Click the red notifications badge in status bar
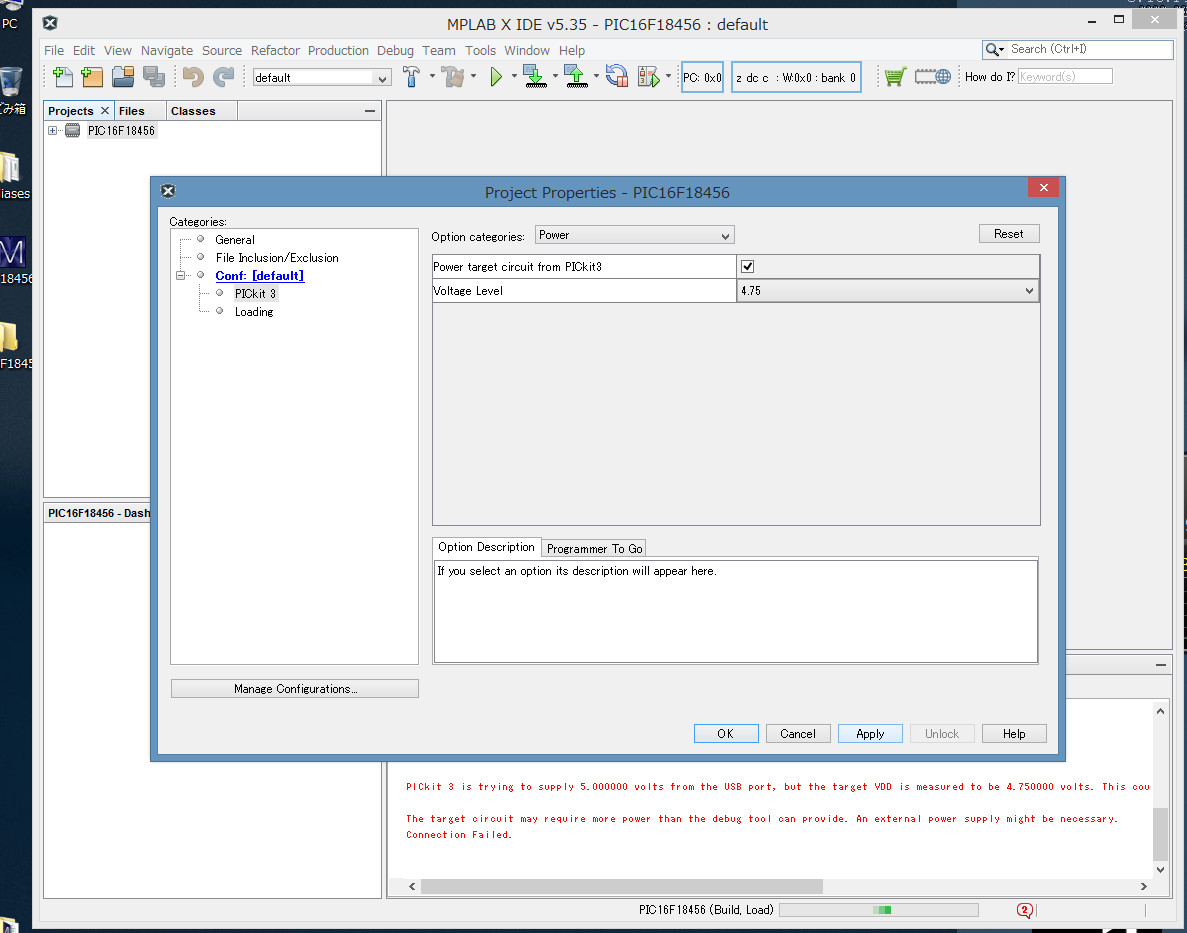The width and height of the screenshot is (1187, 933). [x=1024, y=910]
